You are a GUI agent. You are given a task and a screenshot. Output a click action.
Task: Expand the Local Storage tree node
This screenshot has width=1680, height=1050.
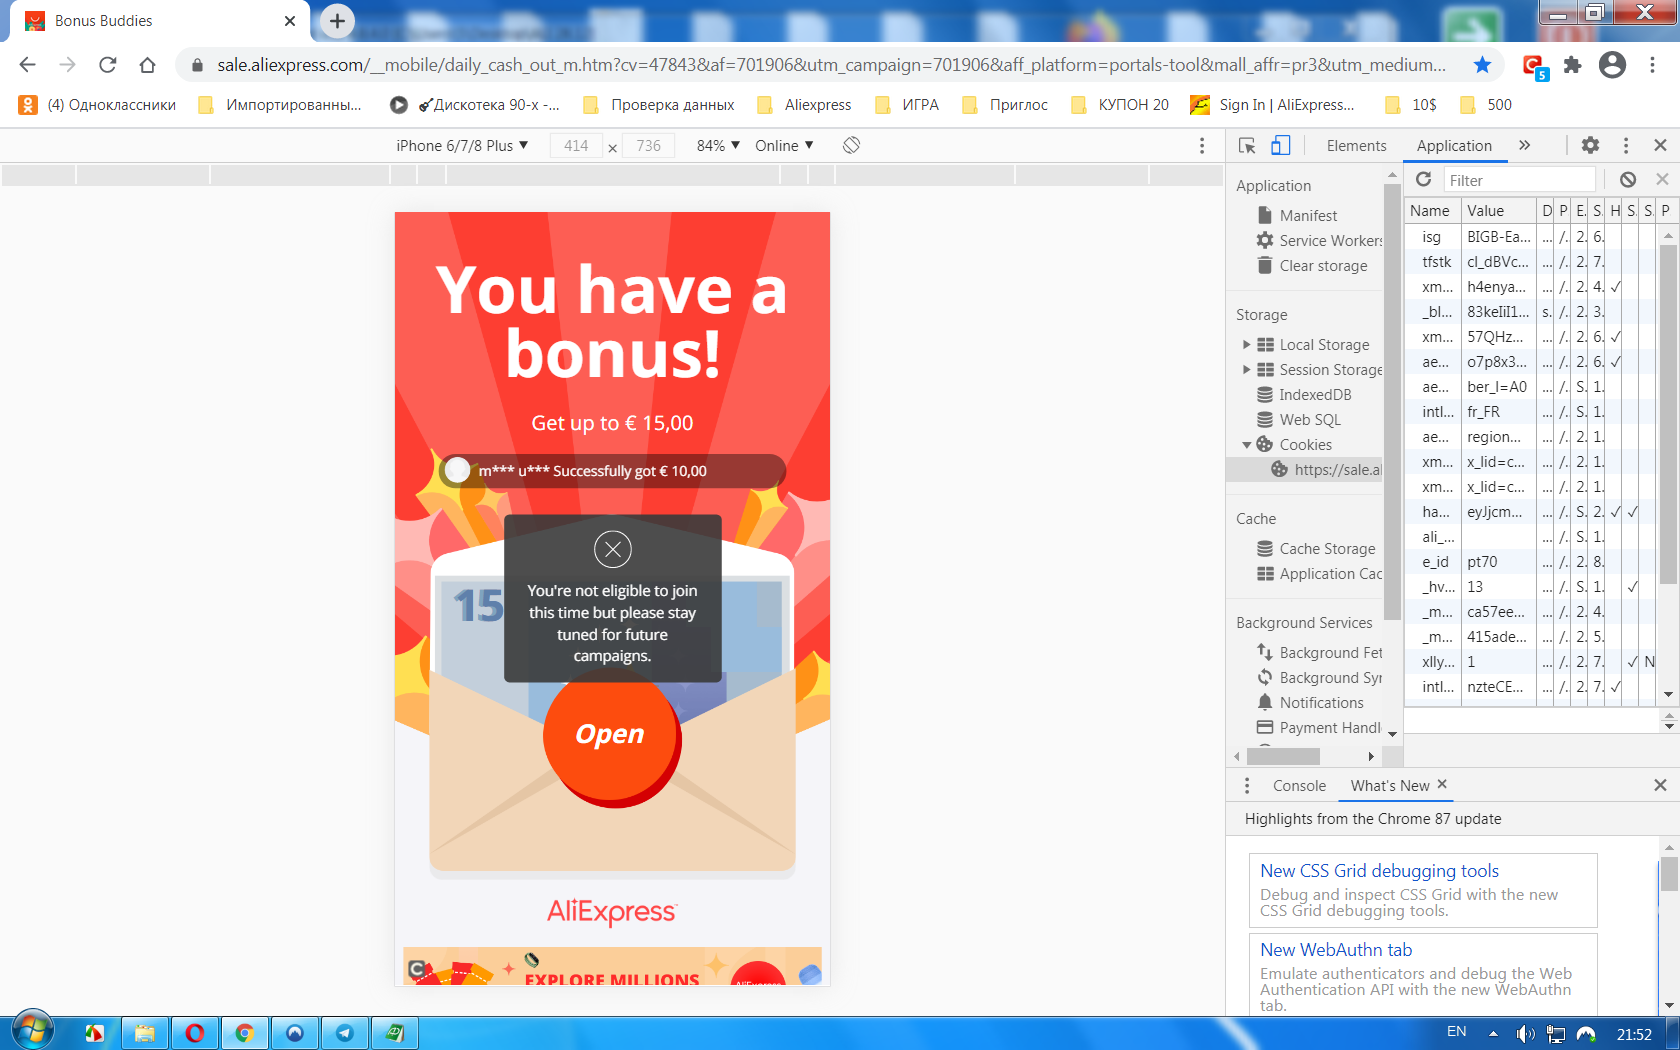coord(1247,345)
